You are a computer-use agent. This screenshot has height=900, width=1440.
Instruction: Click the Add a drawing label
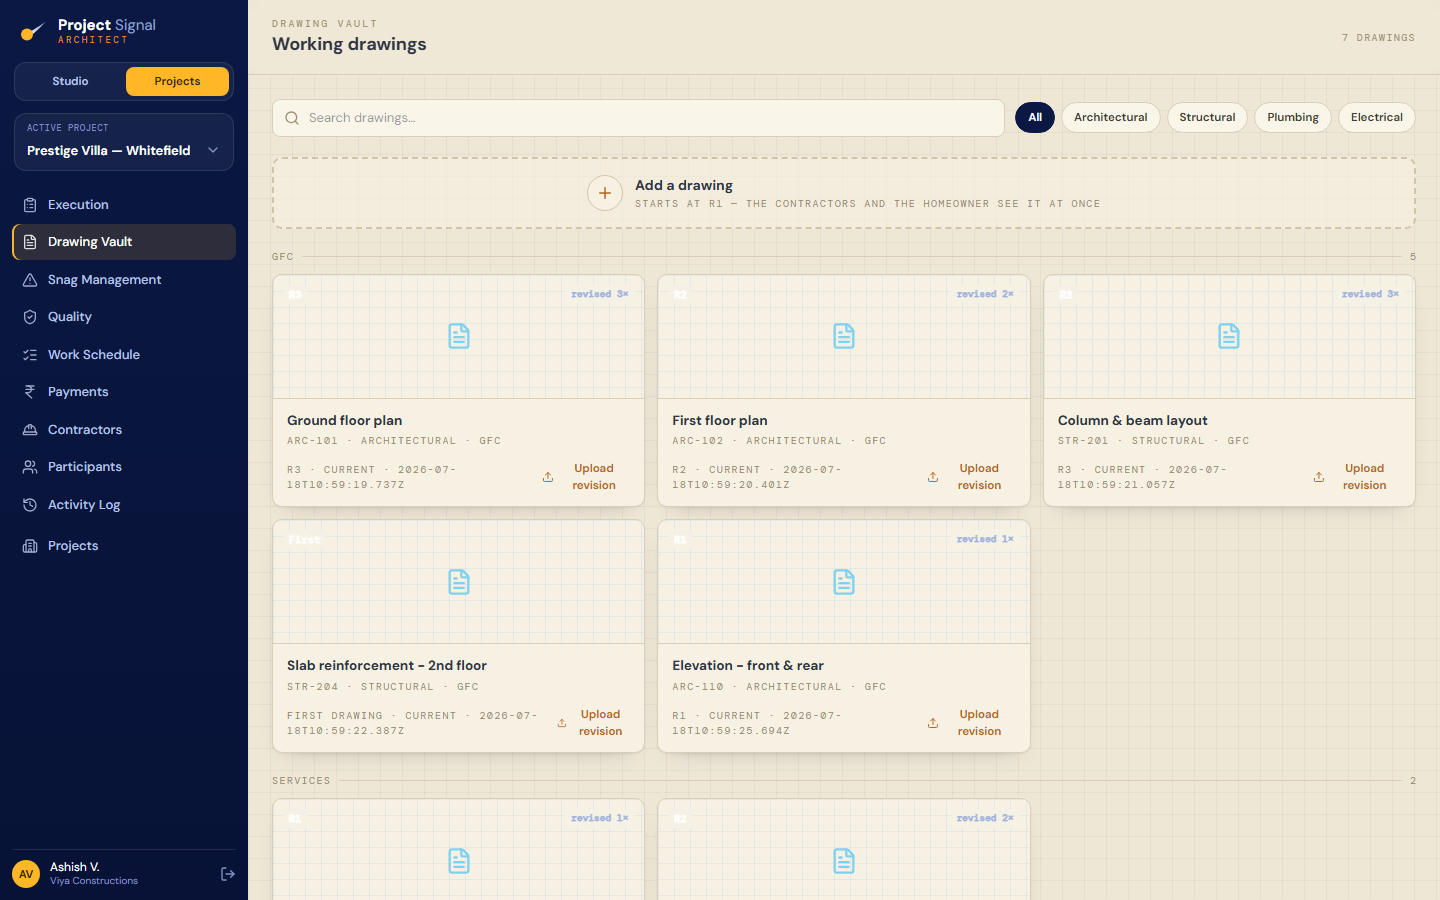click(684, 185)
